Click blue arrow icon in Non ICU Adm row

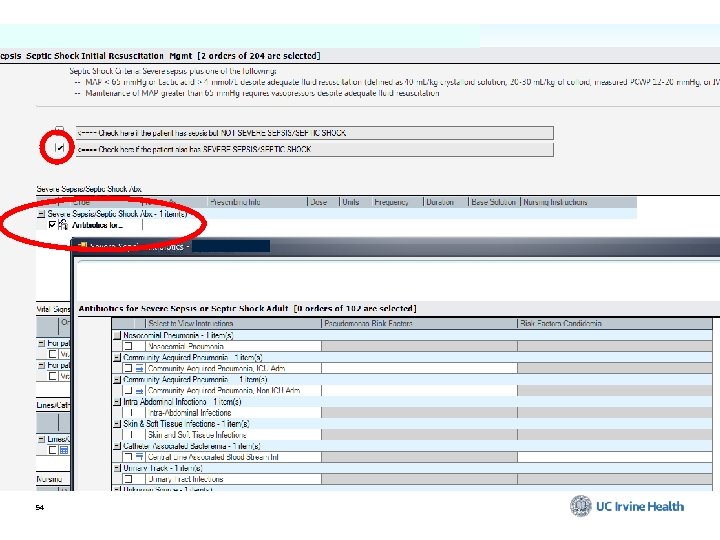pyautogui.click(x=139, y=391)
